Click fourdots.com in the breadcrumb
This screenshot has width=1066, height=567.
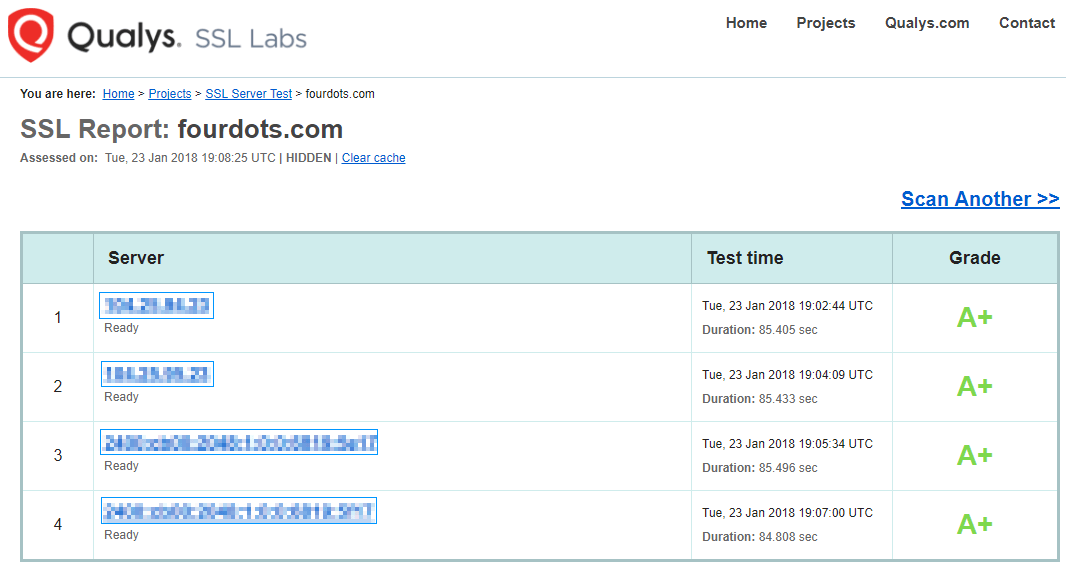[x=340, y=94]
